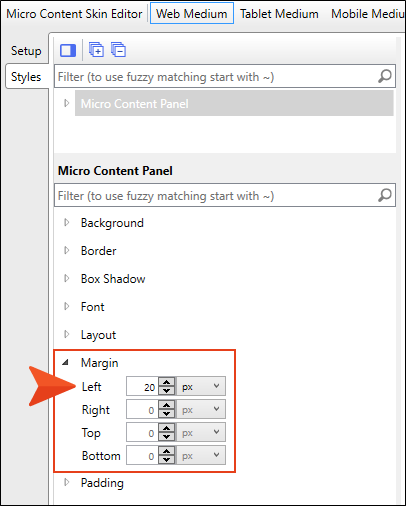406x506 pixels.
Task: Click the Expand All icon
Action: point(96,50)
